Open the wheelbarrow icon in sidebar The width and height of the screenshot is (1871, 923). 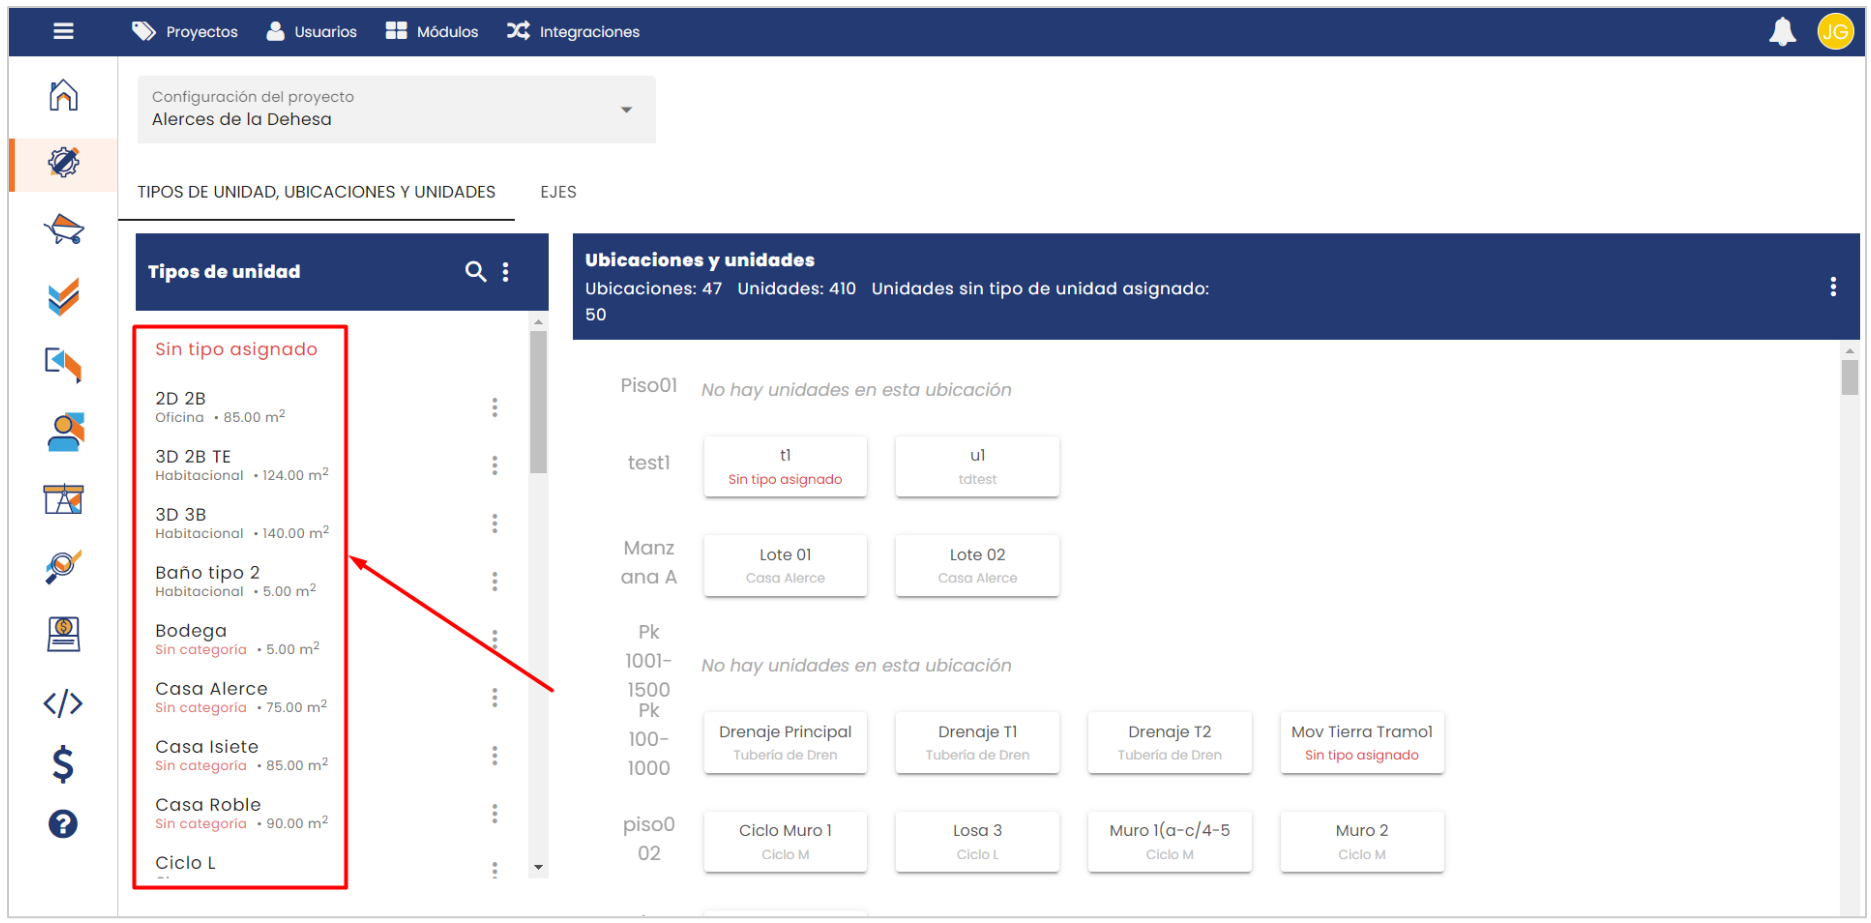tap(63, 229)
